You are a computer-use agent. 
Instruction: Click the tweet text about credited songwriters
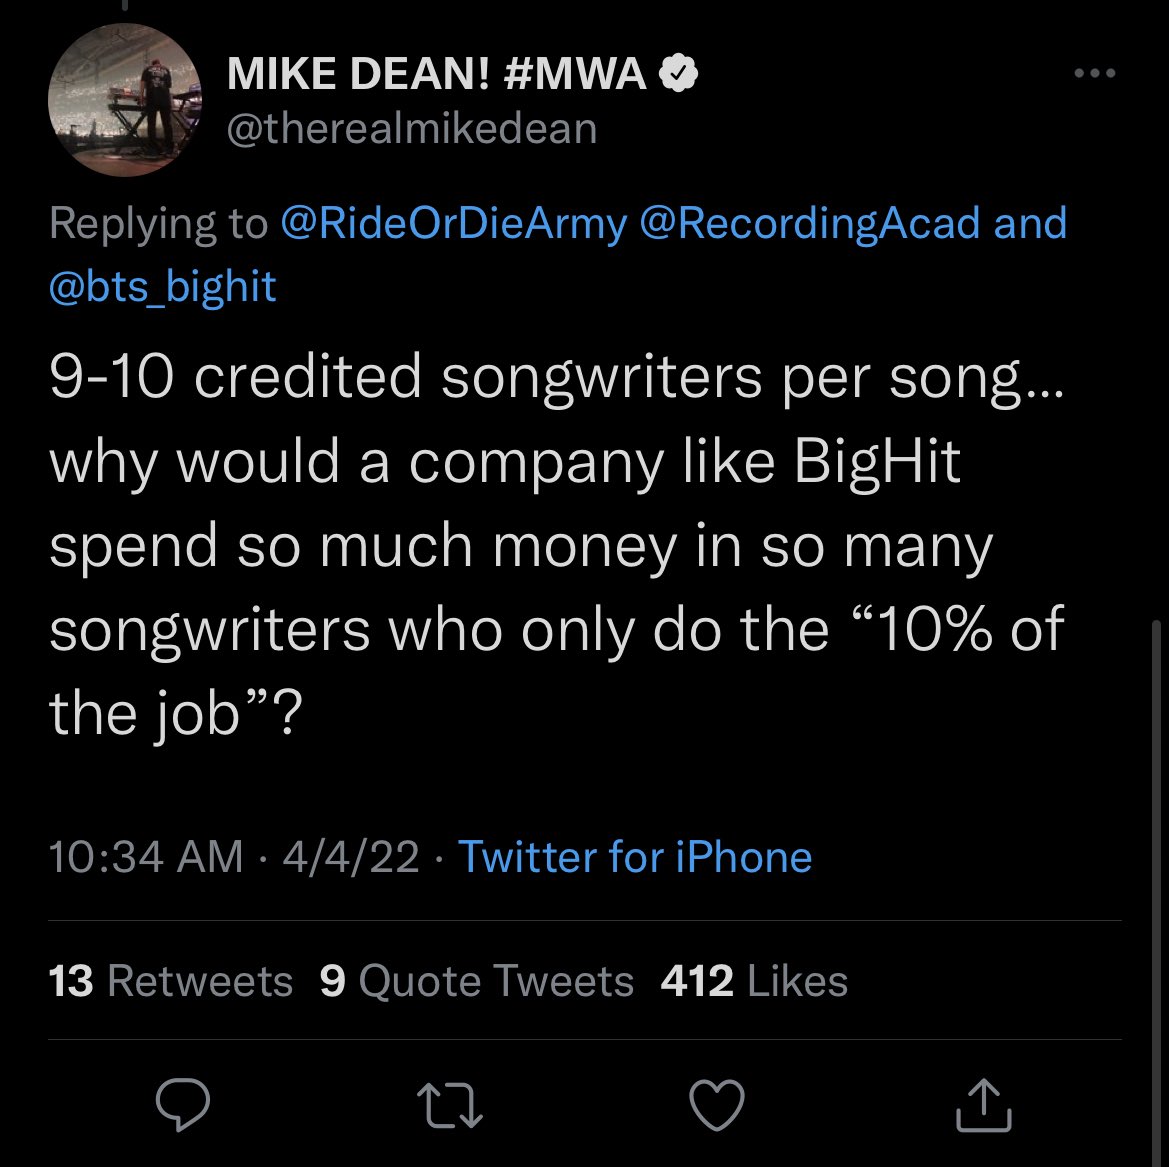pos(555,545)
